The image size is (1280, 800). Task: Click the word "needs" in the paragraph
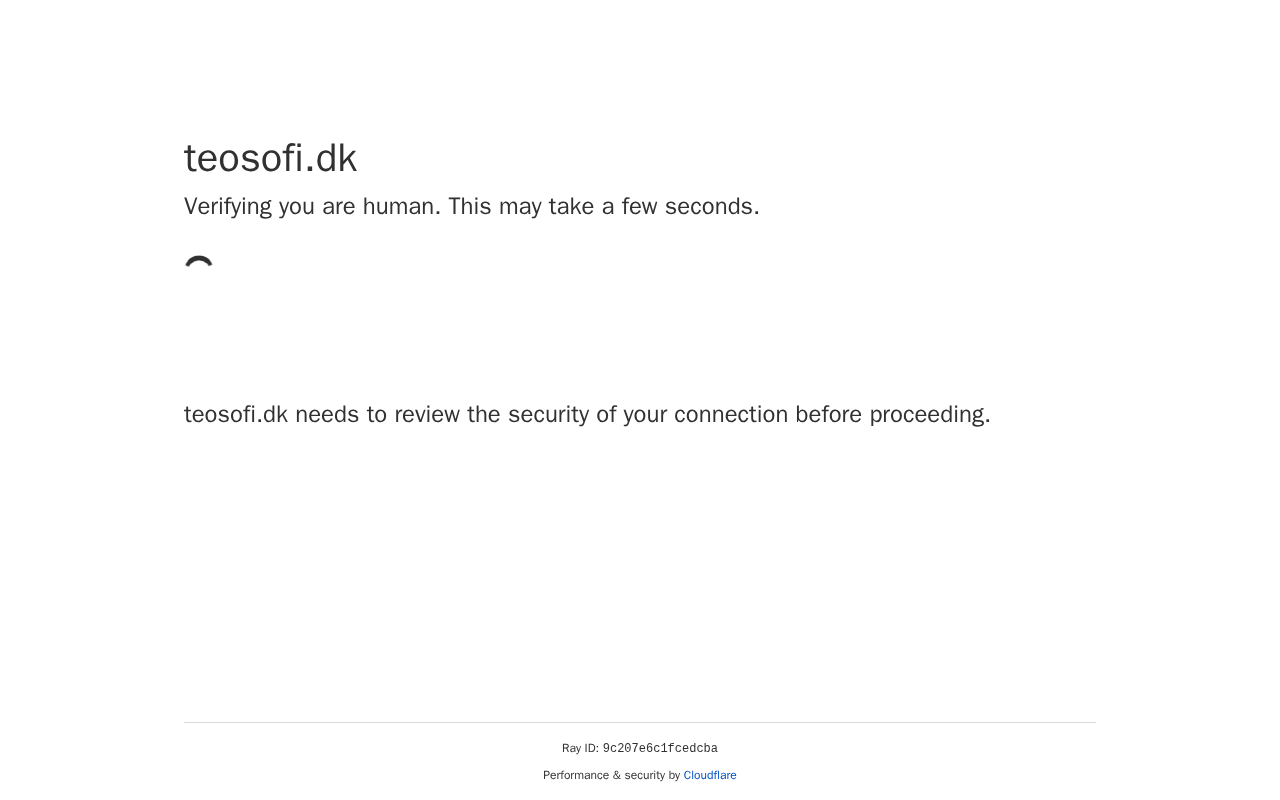327,415
